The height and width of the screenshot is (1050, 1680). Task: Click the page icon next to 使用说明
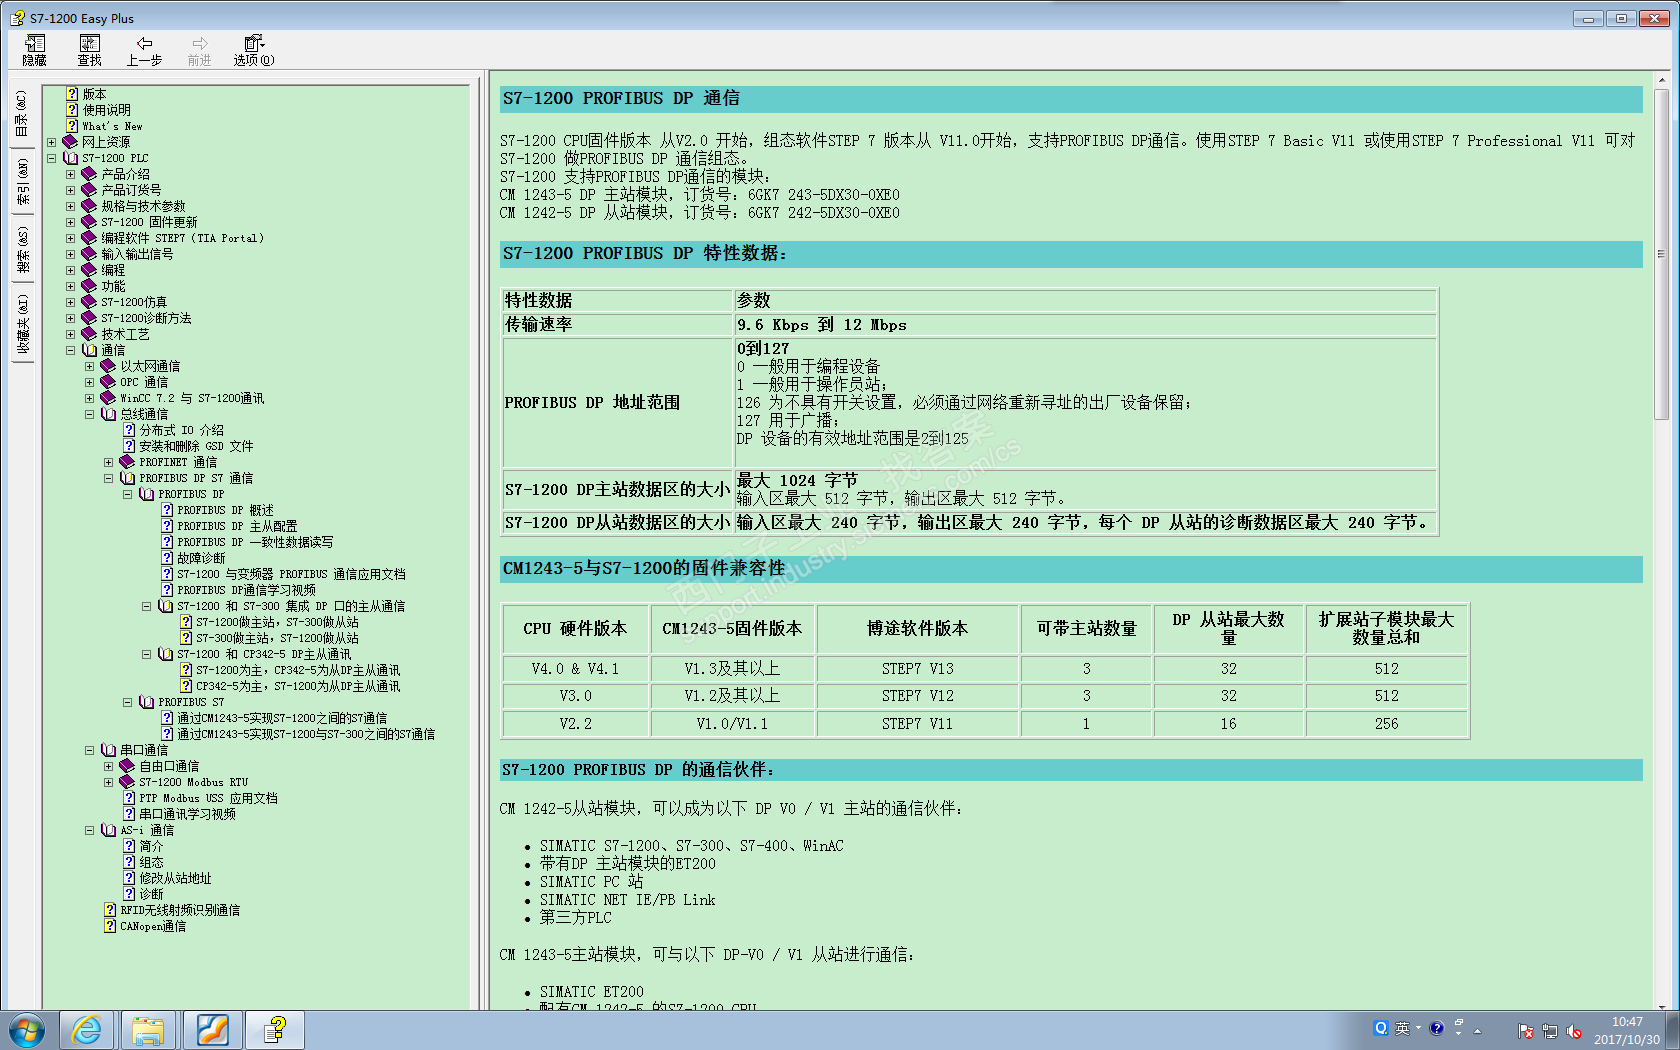(72, 110)
